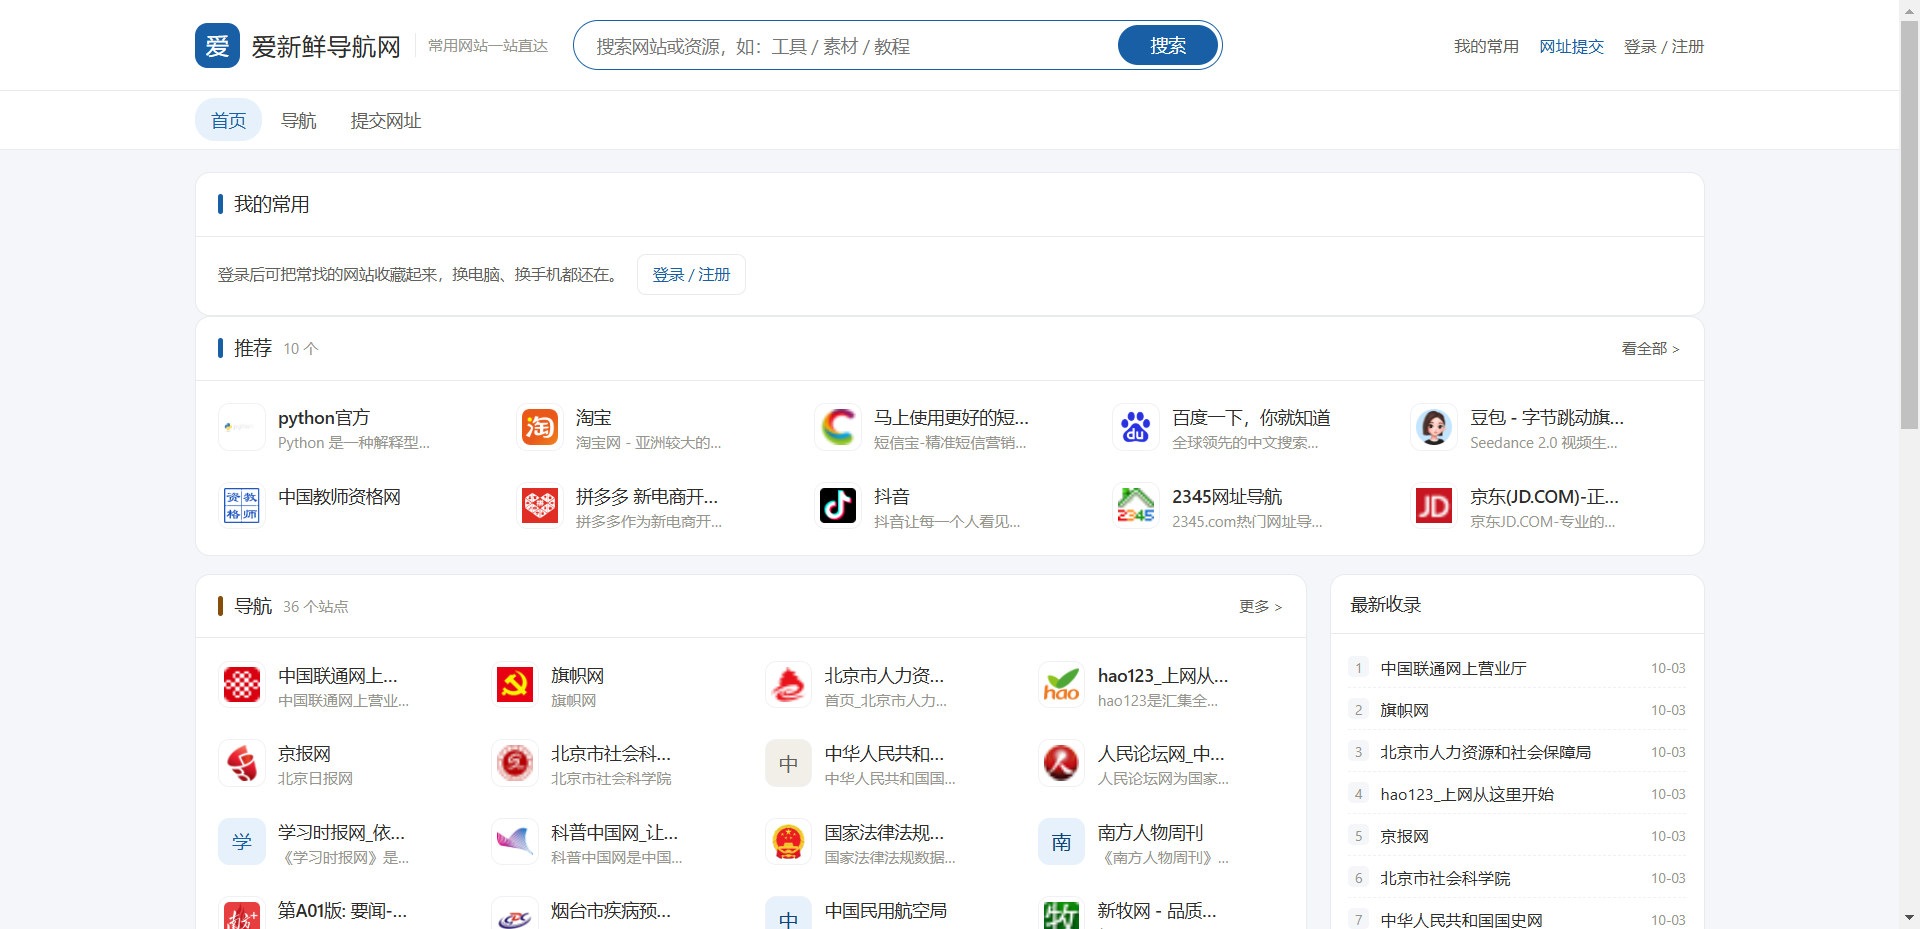
Task: Click the 京东 JD red icon
Action: tap(1434, 506)
